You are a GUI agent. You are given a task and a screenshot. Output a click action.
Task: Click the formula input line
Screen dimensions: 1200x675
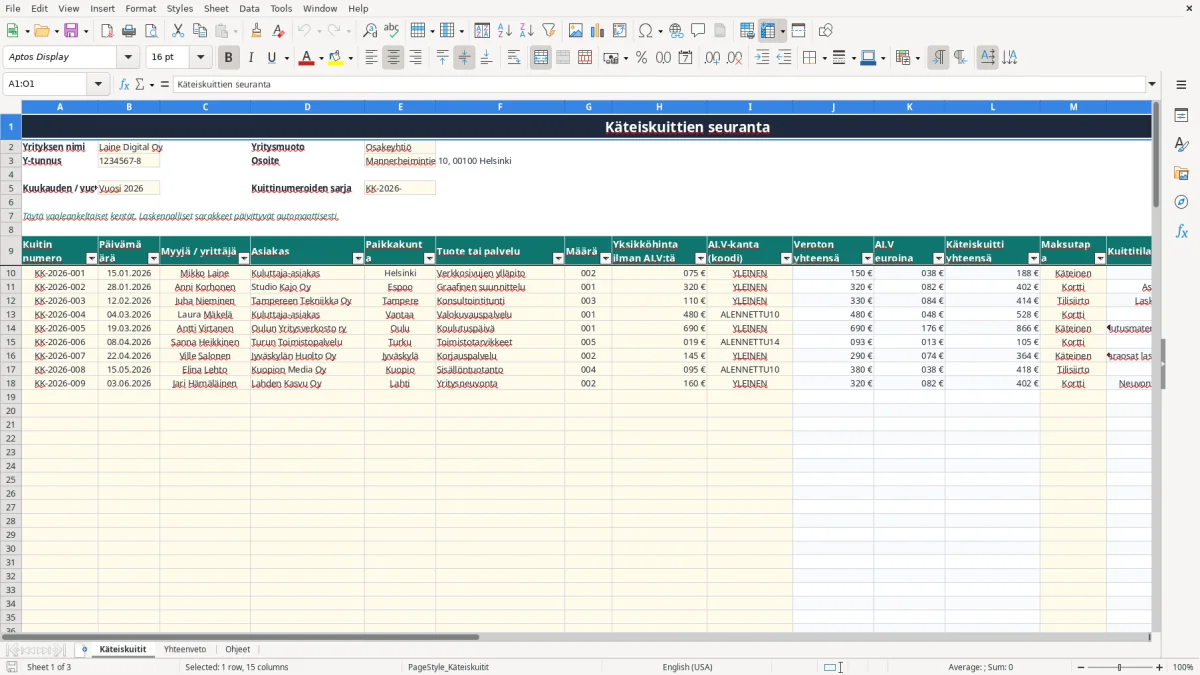click(658, 84)
